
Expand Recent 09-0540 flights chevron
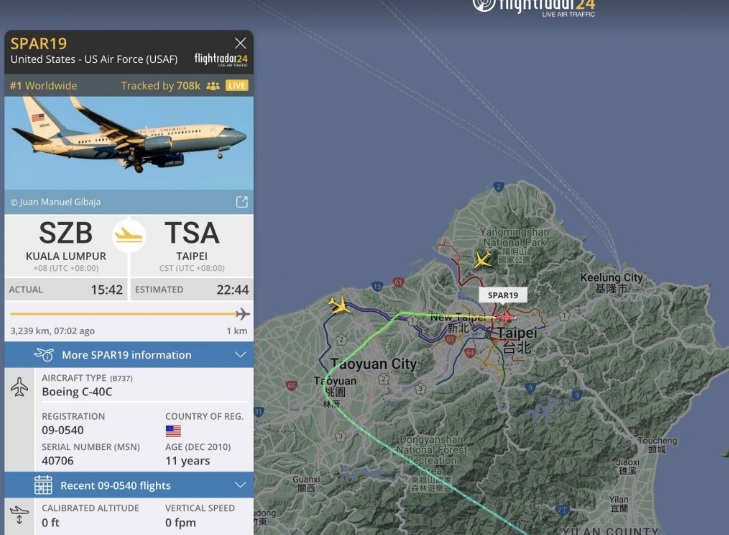[x=240, y=485]
